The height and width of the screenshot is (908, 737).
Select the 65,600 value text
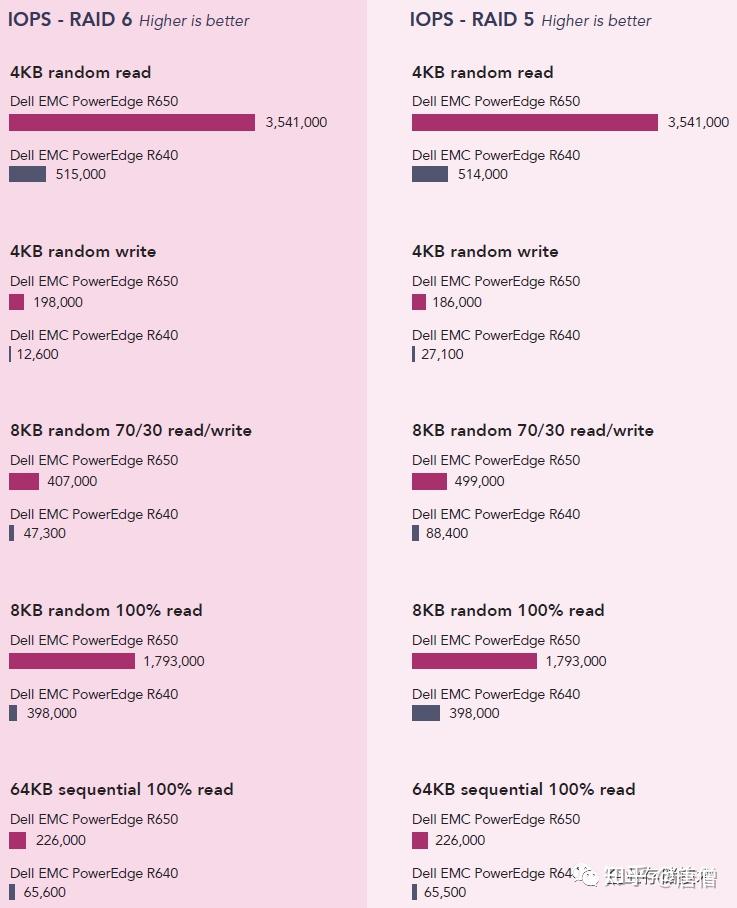45,892
